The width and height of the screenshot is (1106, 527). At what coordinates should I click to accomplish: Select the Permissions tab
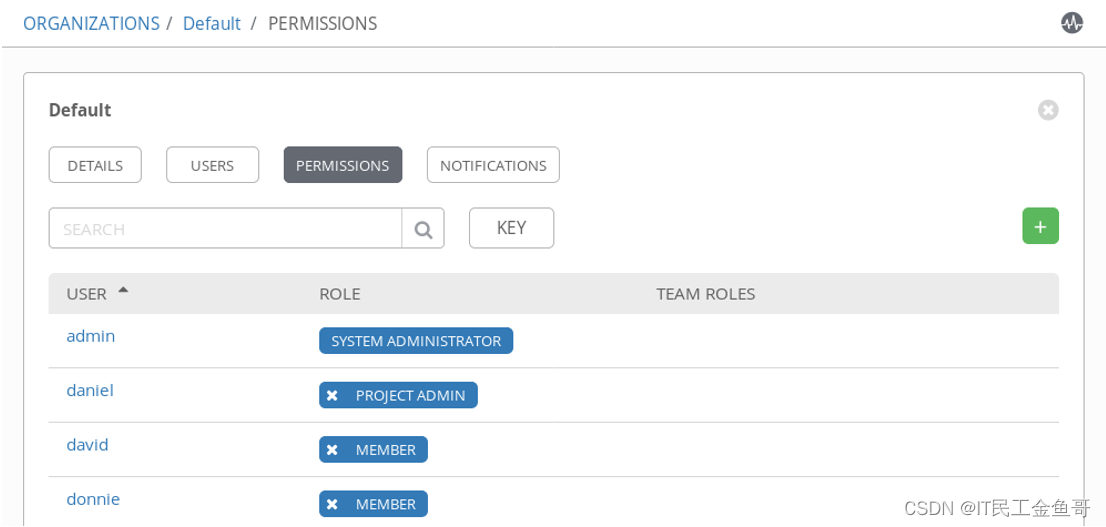[x=342, y=166]
